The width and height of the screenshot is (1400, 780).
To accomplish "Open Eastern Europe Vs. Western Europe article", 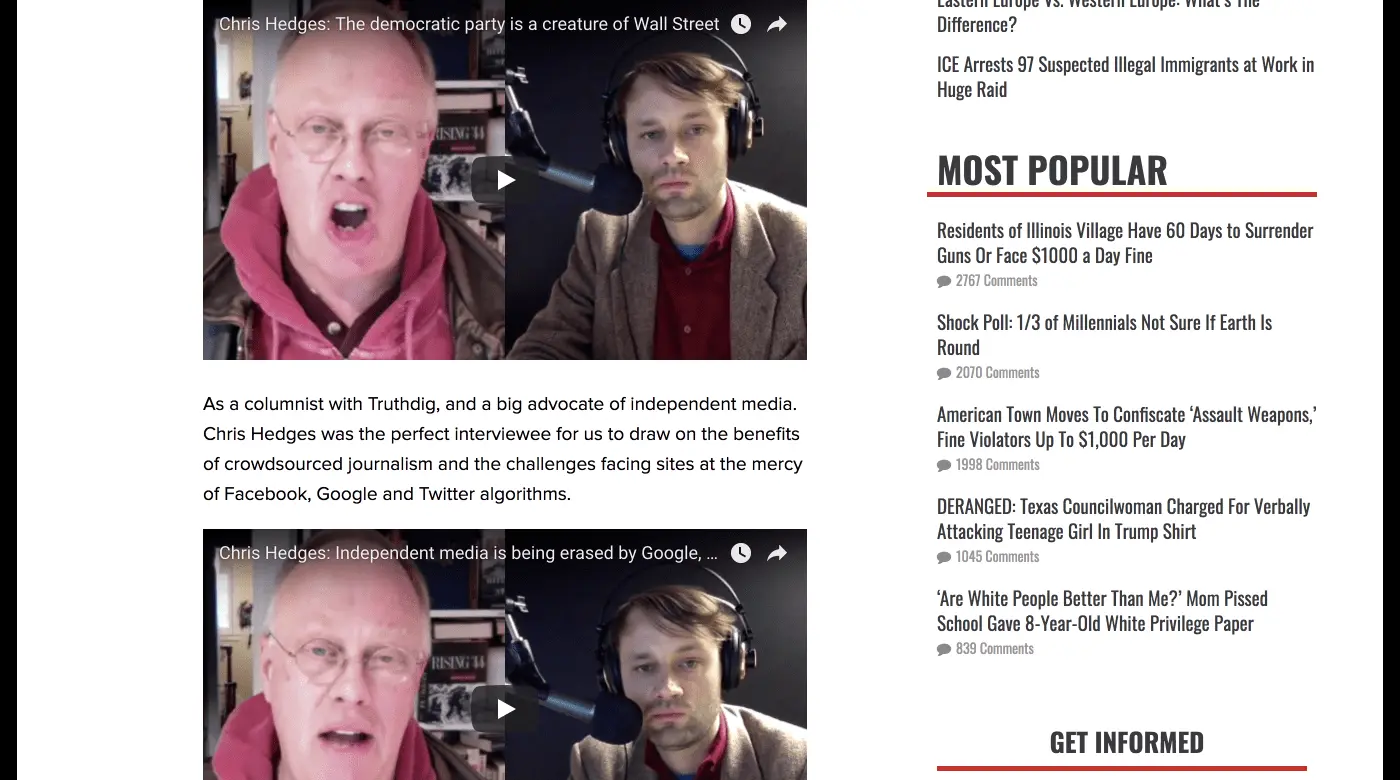I will point(1098,16).
